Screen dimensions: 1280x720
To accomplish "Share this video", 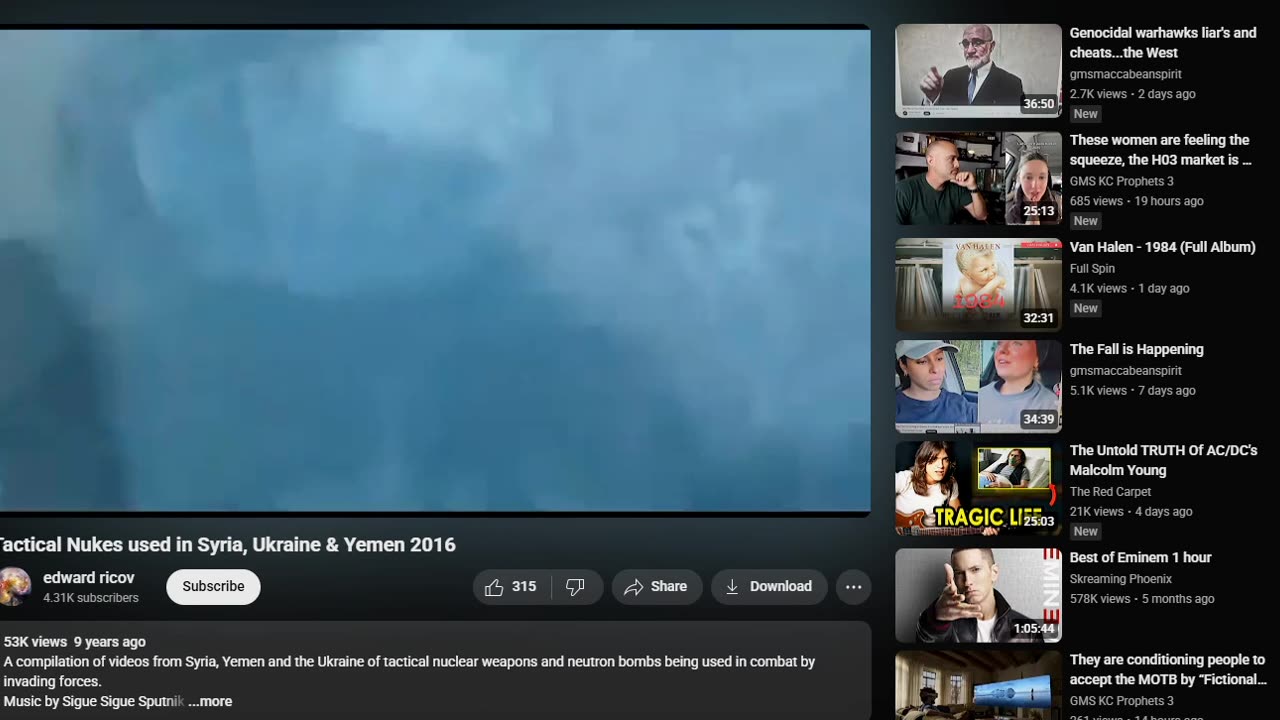I will pyautogui.click(x=657, y=587).
